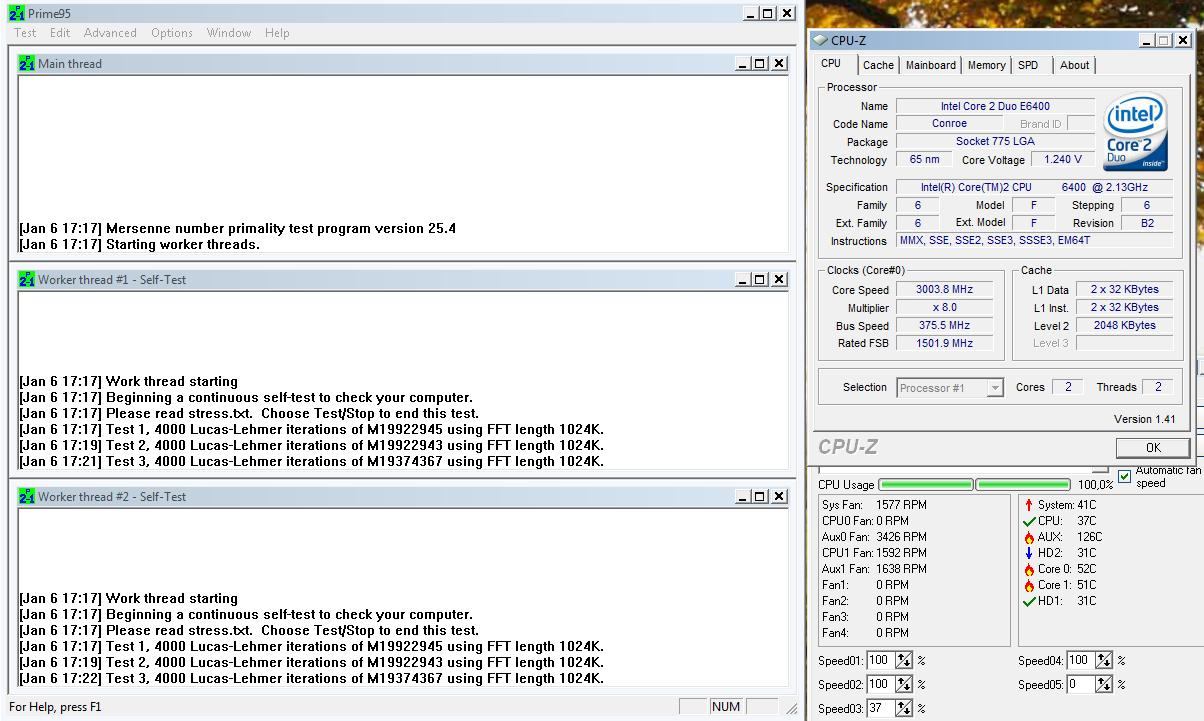Viewport: 1204px width, 721px height.
Task: Minimize the Main thread child window
Action: (743, 64)
